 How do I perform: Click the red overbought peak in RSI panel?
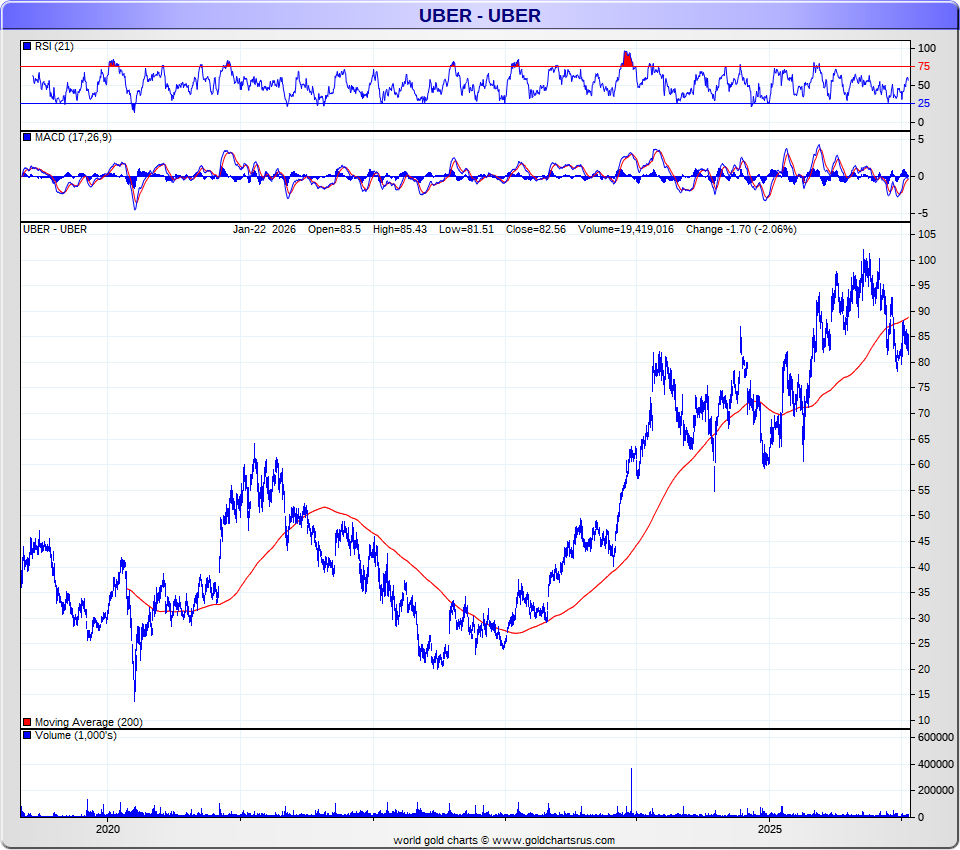pyautogui.click(x=627, y=59)
